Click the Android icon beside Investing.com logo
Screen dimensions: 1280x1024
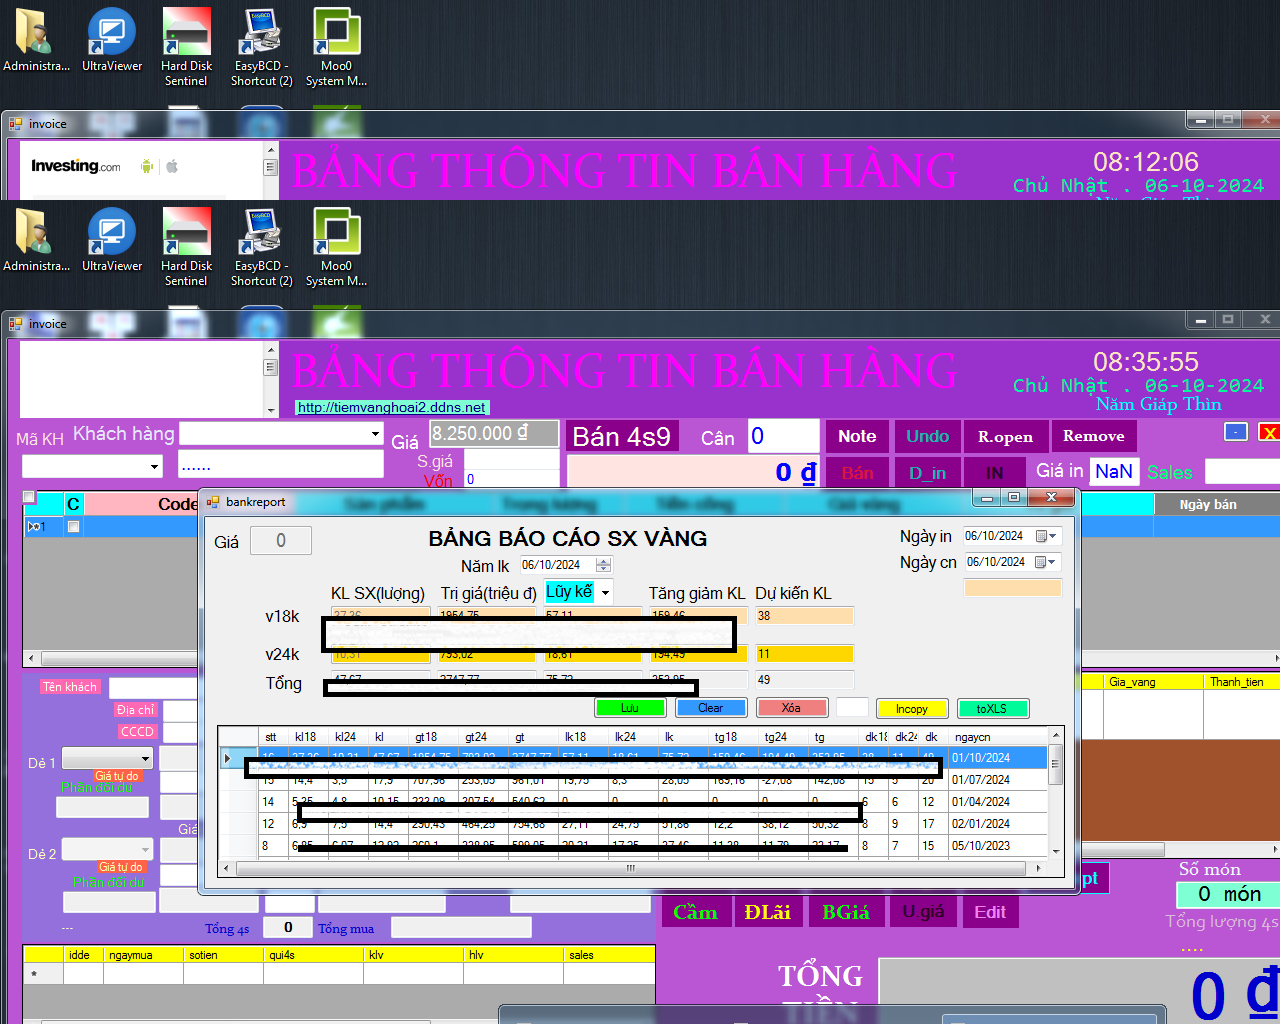(147, 166)
